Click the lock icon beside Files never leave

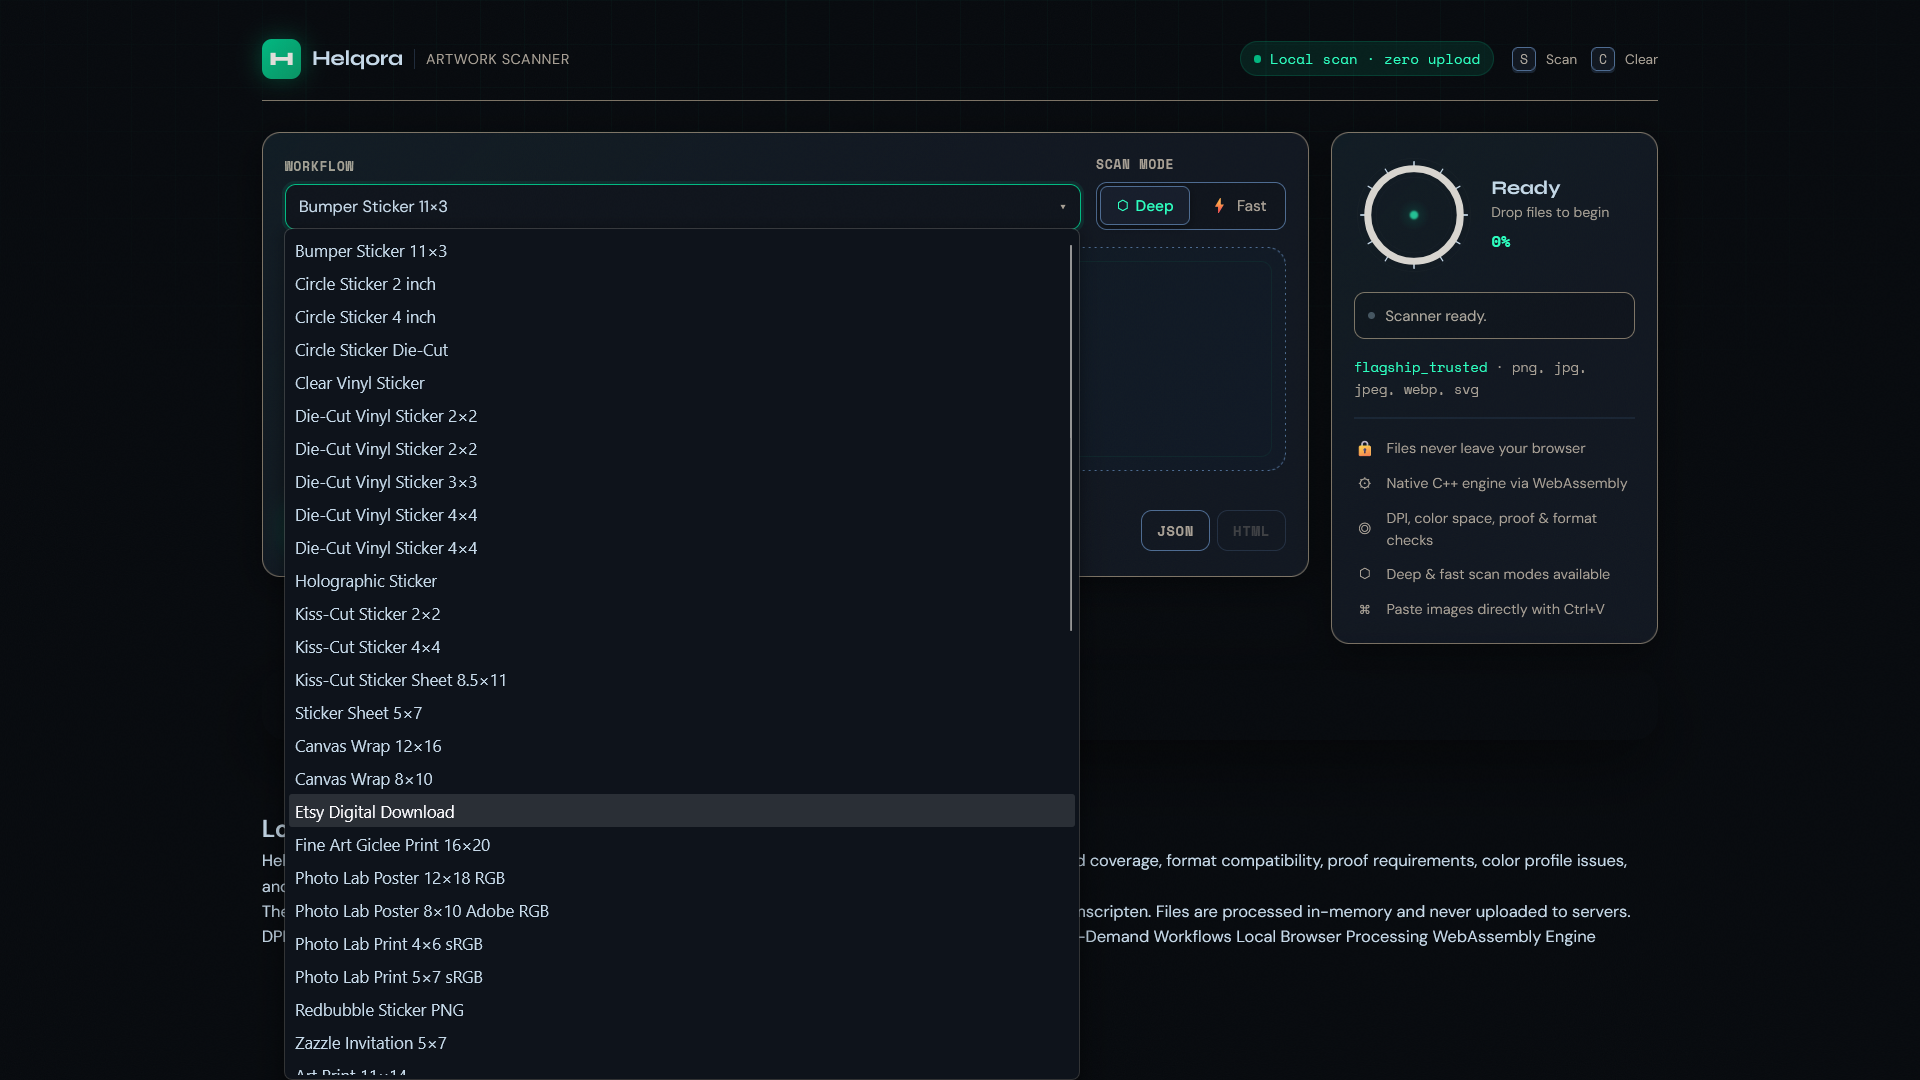(x=1364, y=448)
